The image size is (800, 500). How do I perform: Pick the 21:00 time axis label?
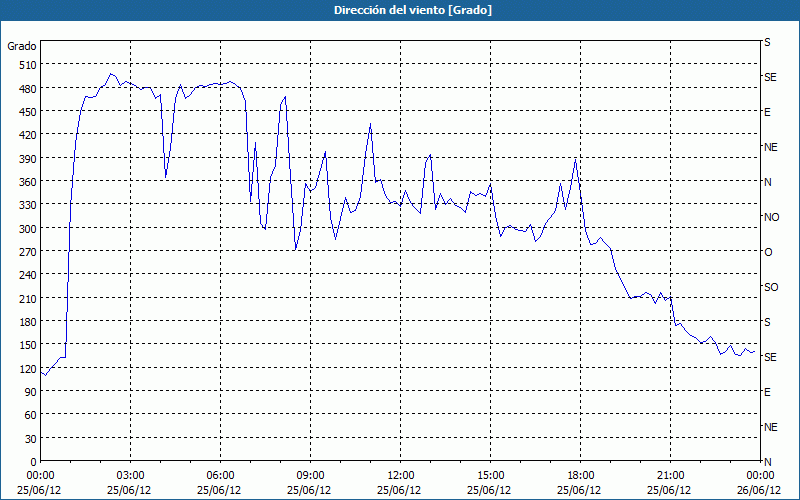pos(670,476)
